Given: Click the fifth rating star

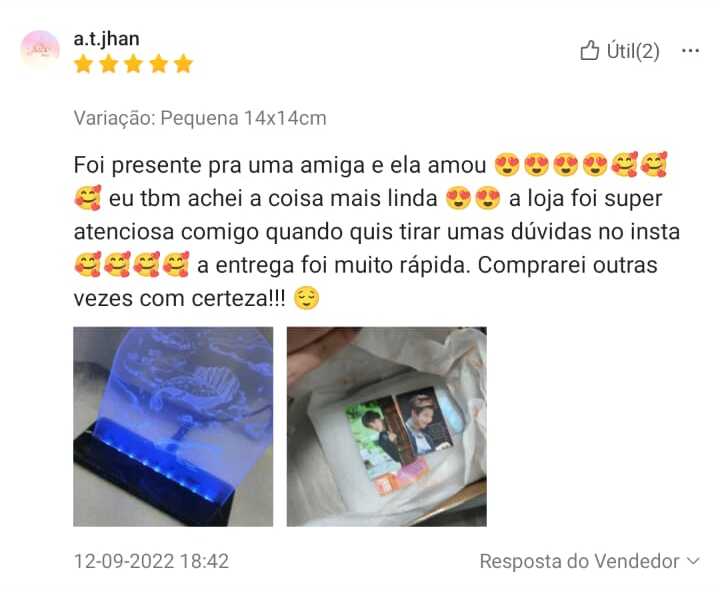Looking at the screenshot, I should (183, 64).
